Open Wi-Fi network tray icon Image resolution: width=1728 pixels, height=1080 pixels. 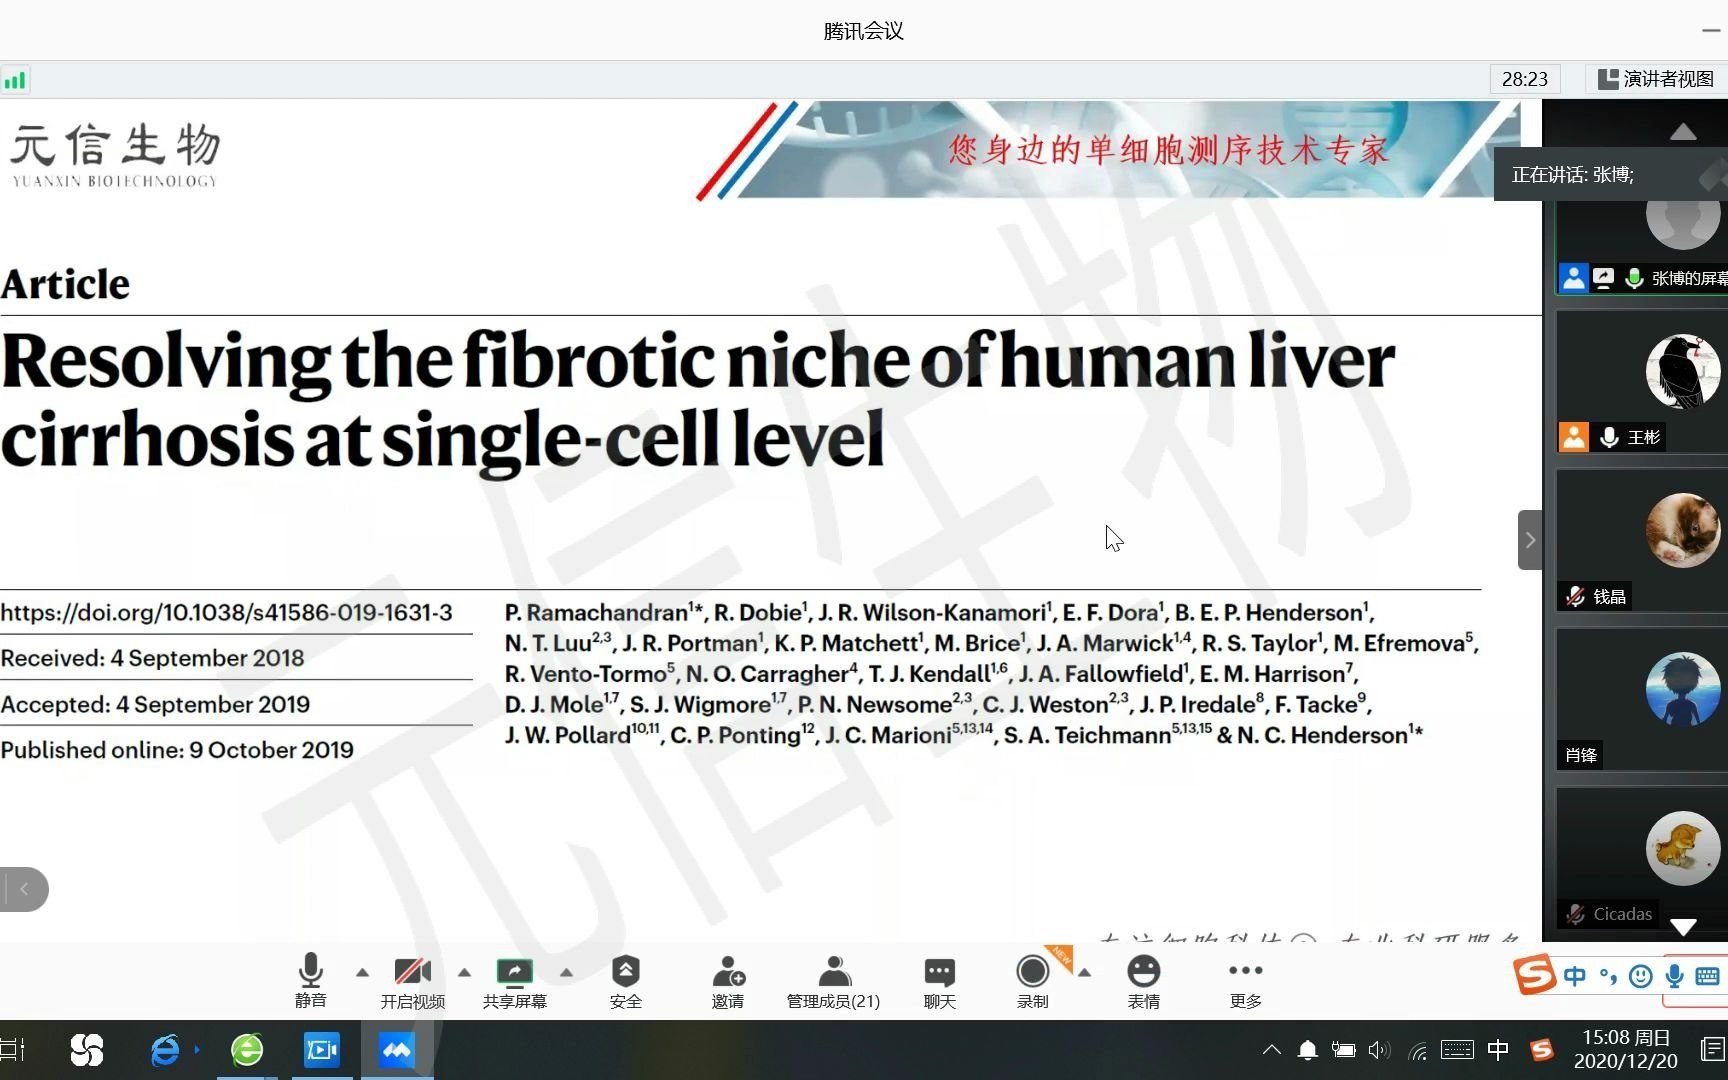1418,1050
